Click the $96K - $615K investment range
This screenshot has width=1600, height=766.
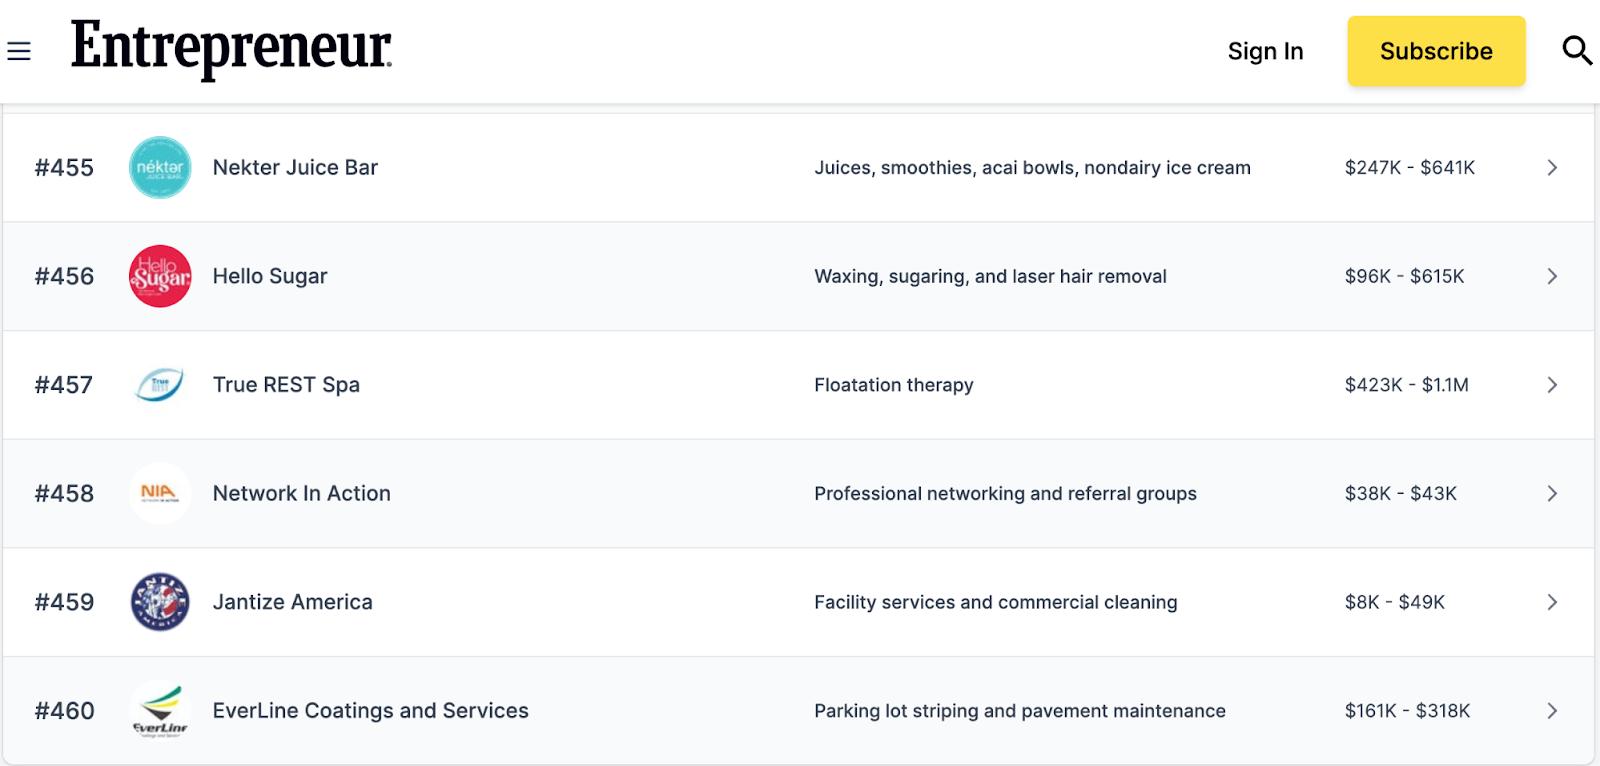pos(1404,276)
